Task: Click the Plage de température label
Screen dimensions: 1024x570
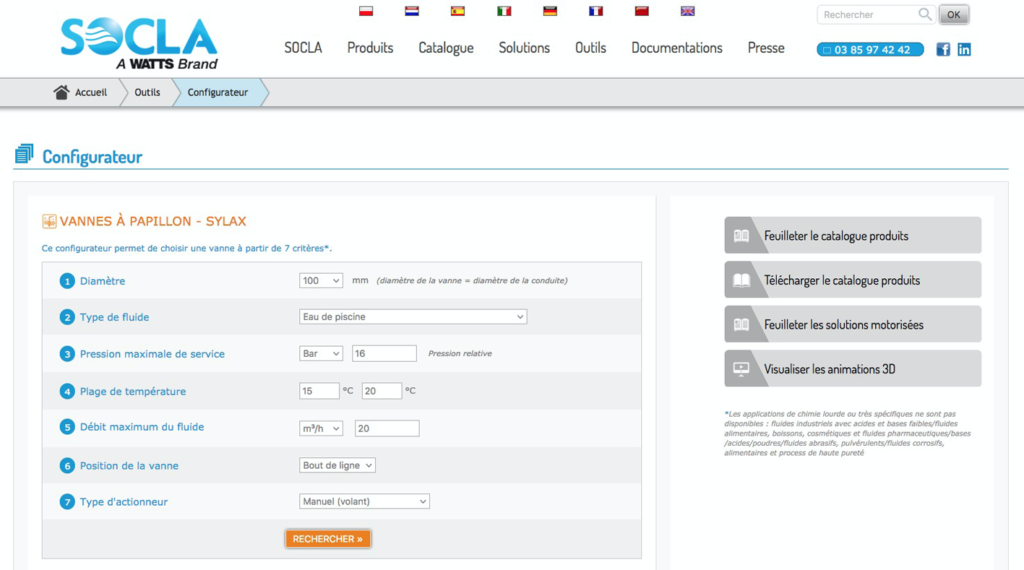Action: [133, 391]
